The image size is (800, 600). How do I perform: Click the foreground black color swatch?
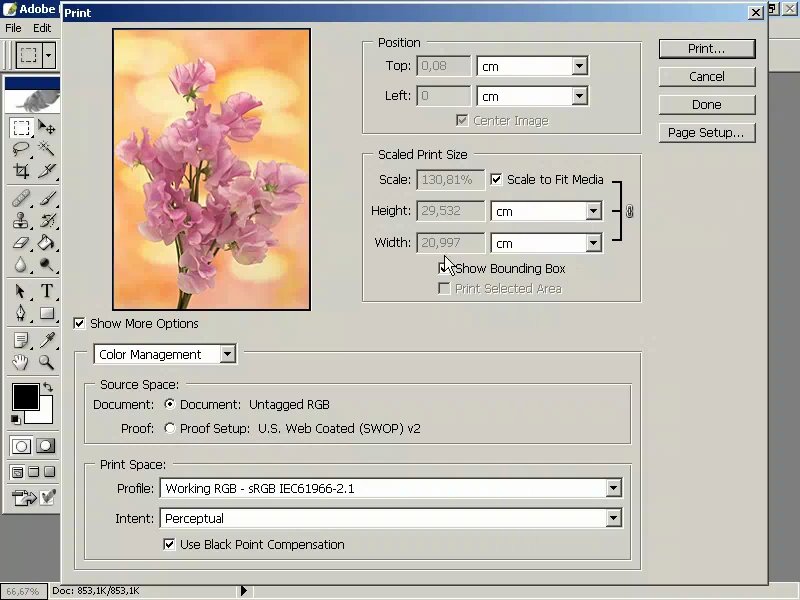25,395
